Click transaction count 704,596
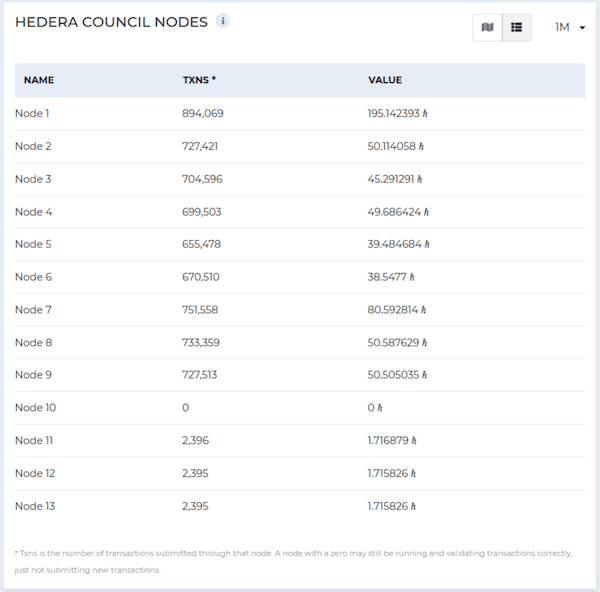The image size is (600, 592). [x=202, y=179]
